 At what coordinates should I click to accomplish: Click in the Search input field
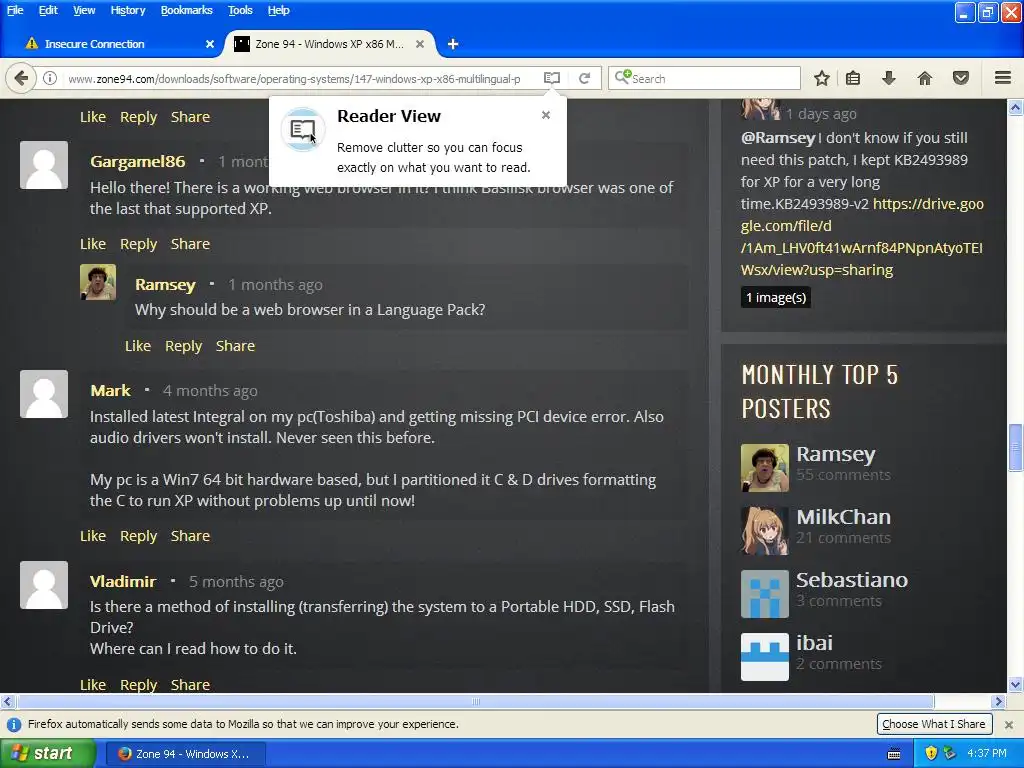click(704, 78)
